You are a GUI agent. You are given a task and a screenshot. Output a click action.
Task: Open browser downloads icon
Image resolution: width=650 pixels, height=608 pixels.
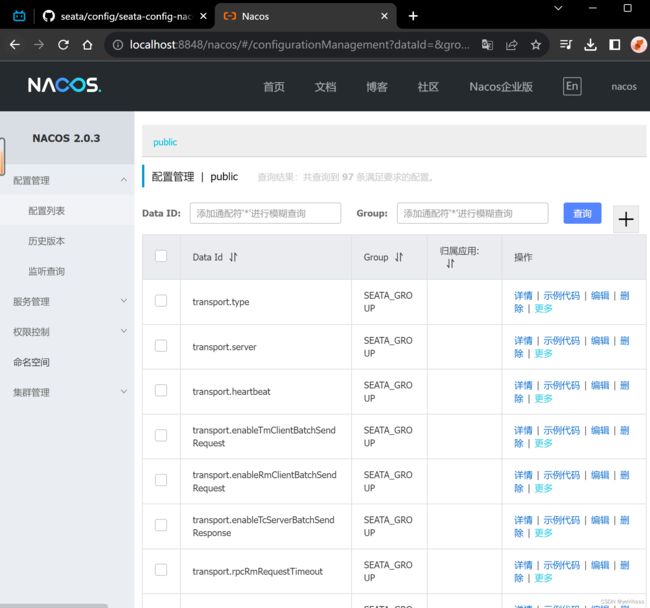pos(590,44)
